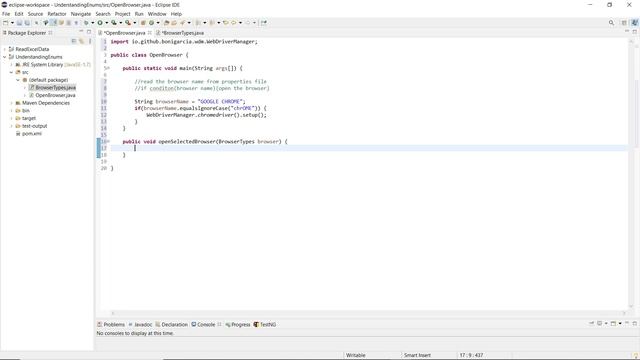Collapse the main method fold marker
The width and height of the screenshot is (640, 360).
click(x=108, y=68)
